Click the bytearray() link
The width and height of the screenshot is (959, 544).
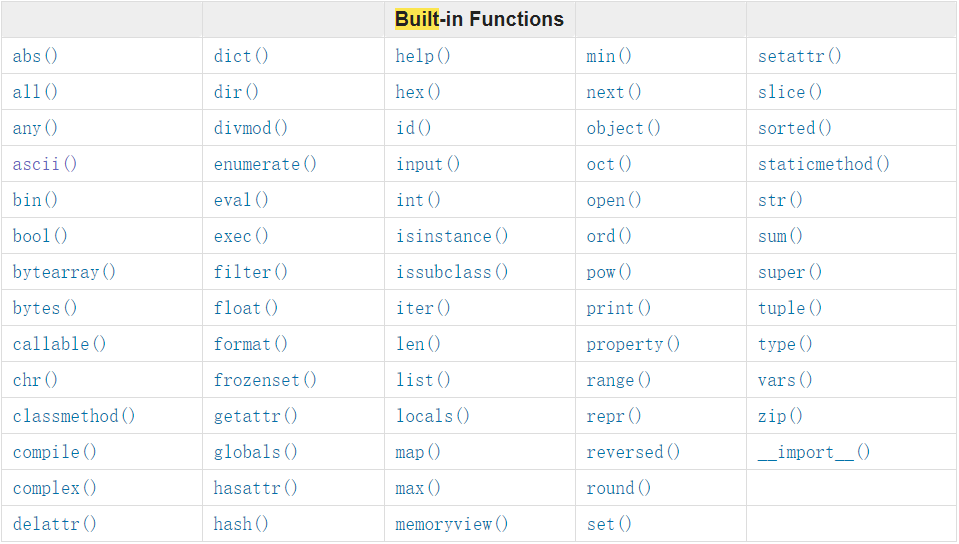click(x=64, y=272)
